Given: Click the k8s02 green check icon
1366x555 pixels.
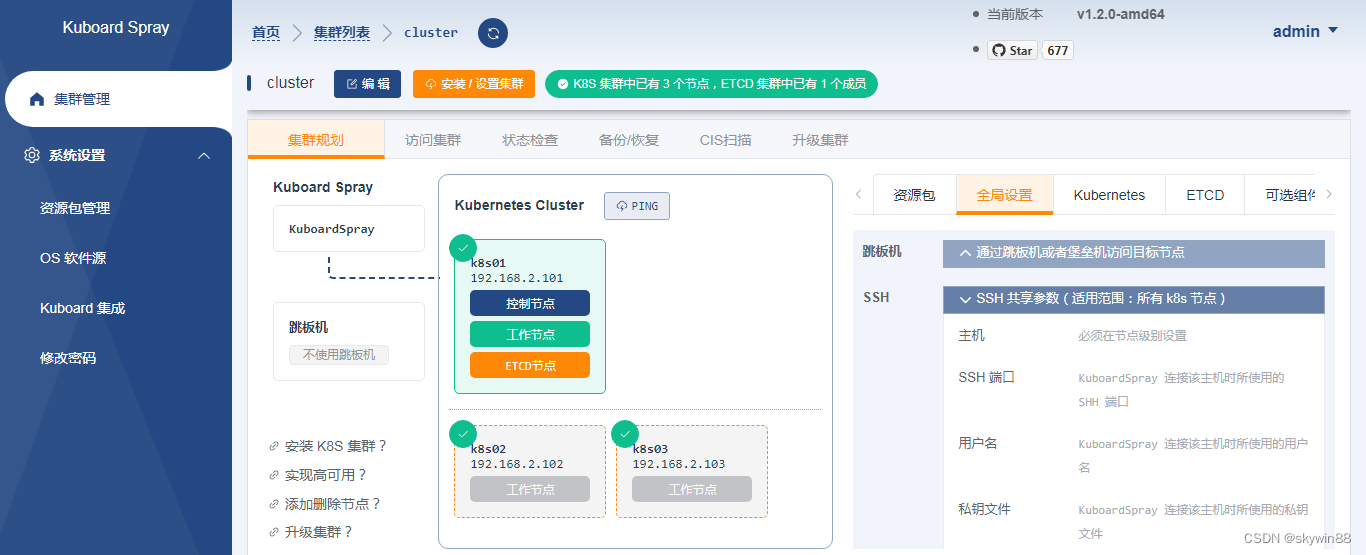Looking at the screenshot, I should coord(463,434).
